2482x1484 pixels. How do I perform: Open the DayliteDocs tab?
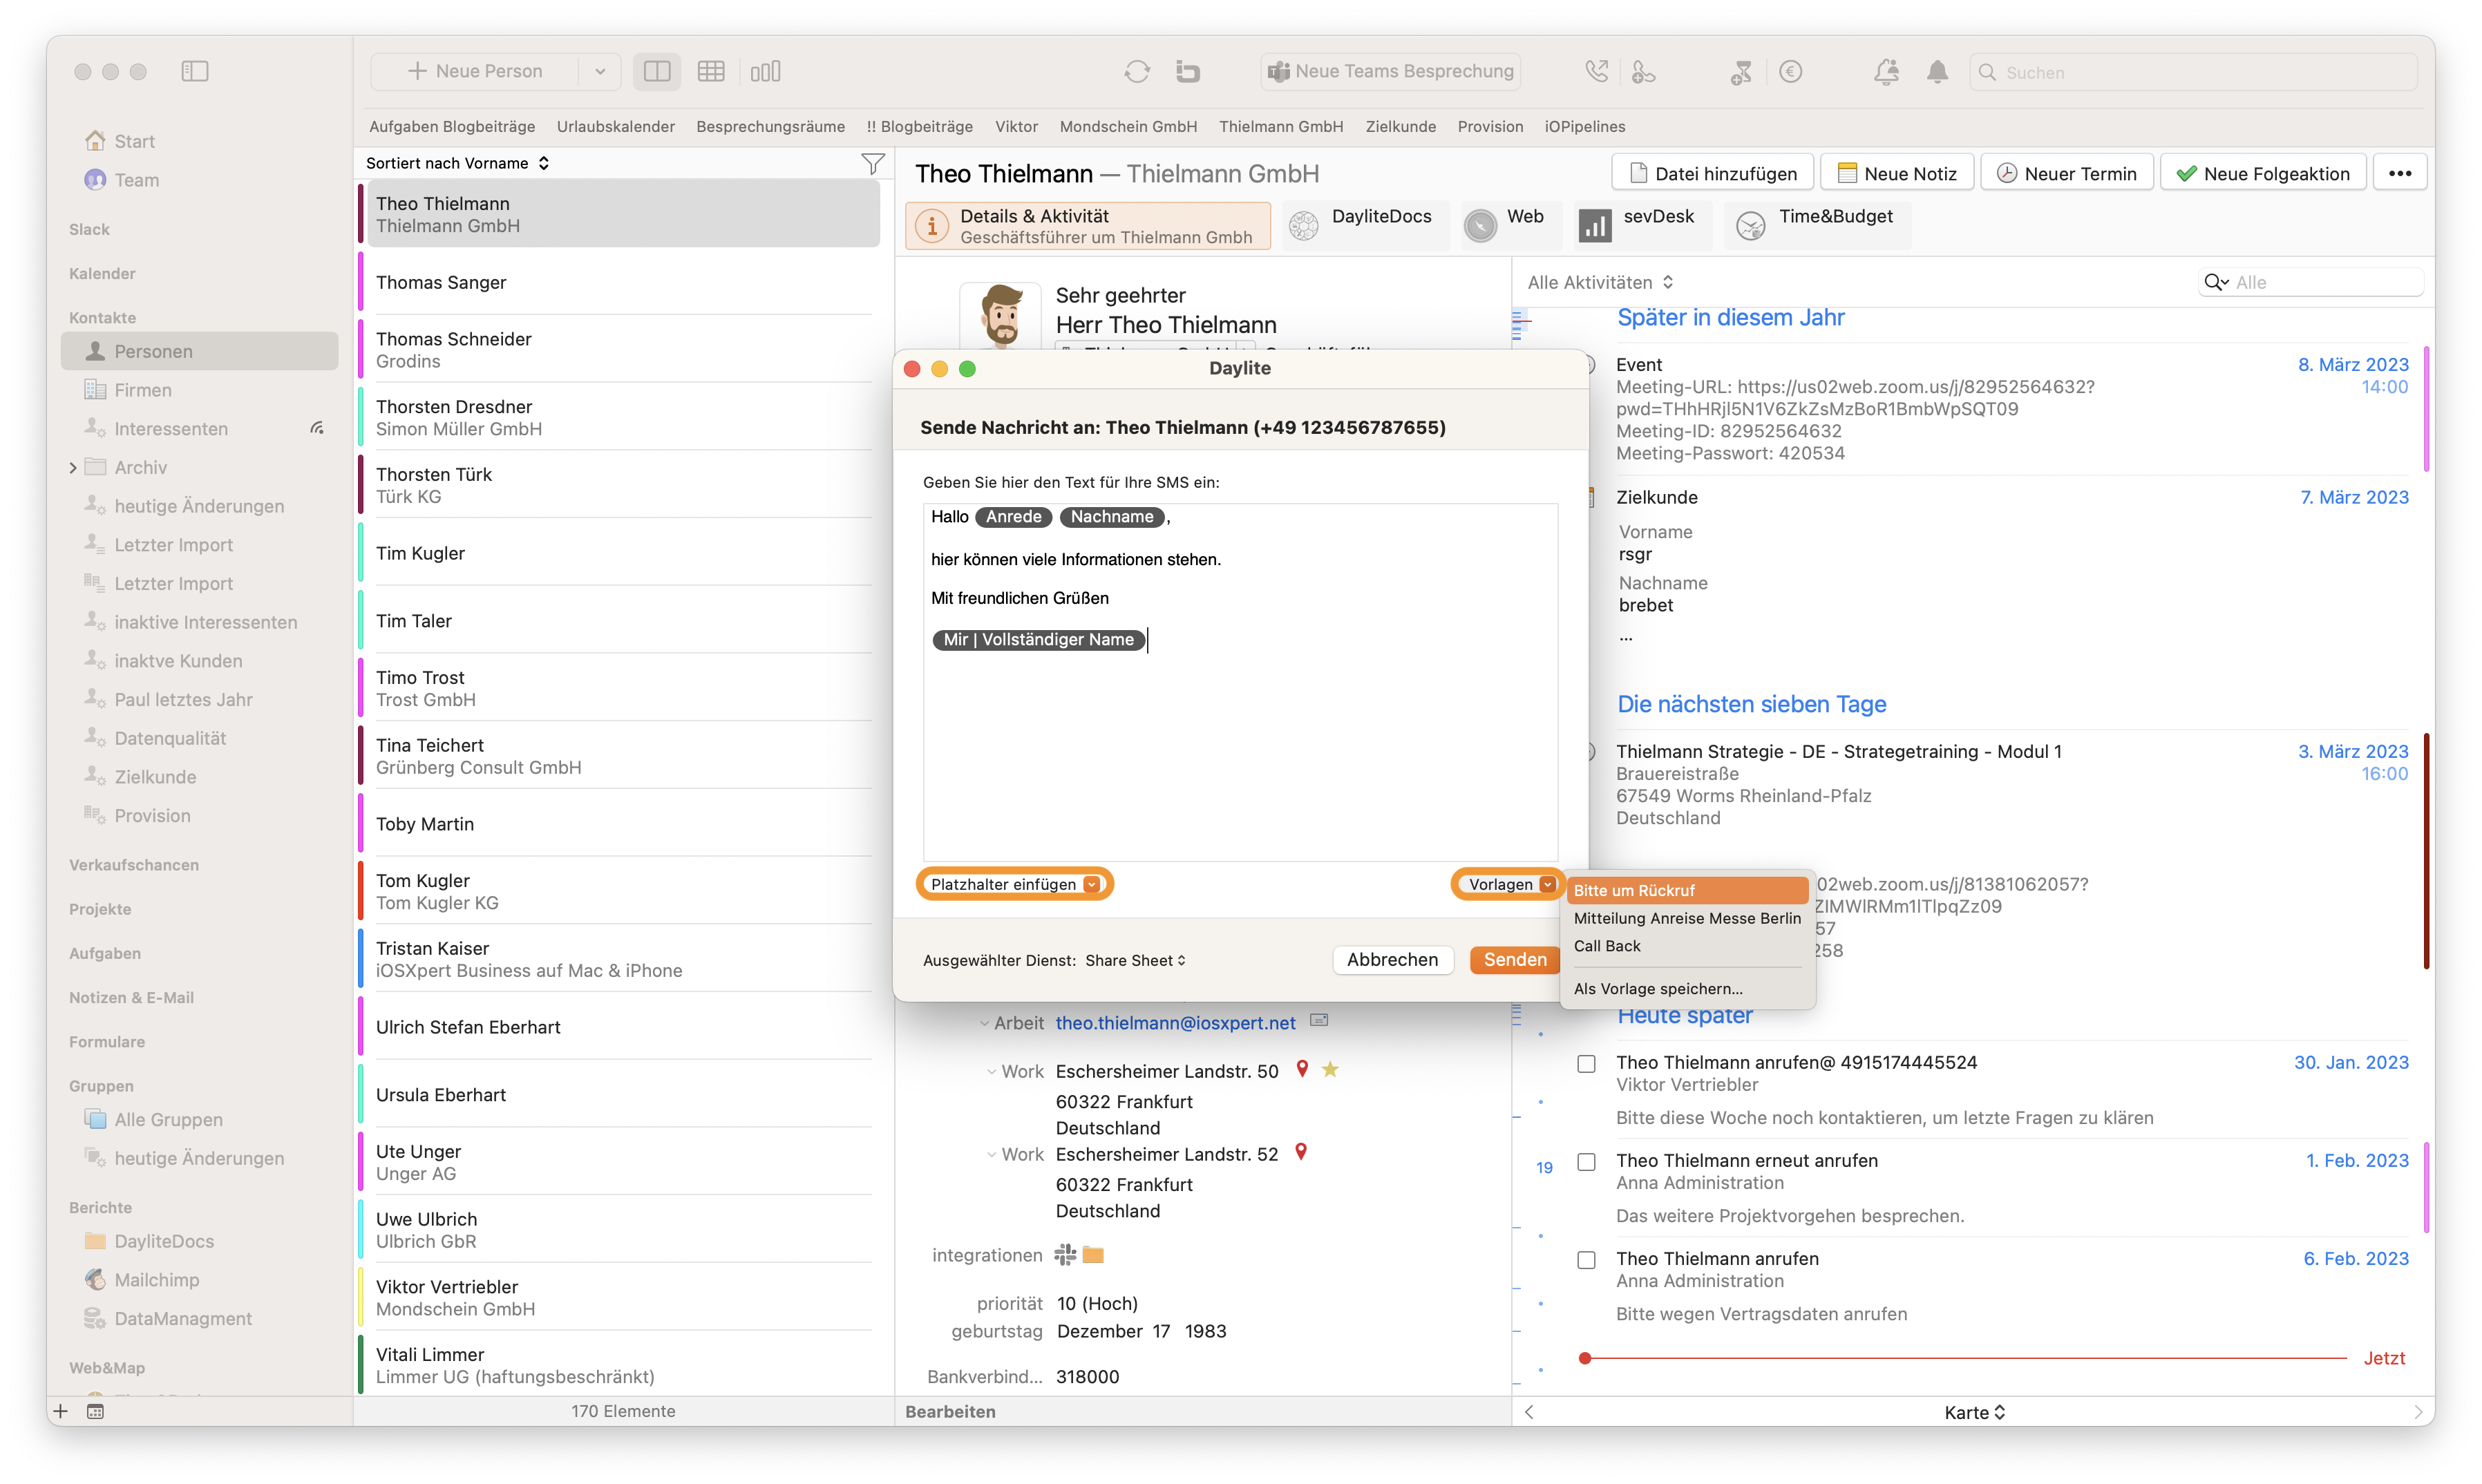pos(1365,225)
